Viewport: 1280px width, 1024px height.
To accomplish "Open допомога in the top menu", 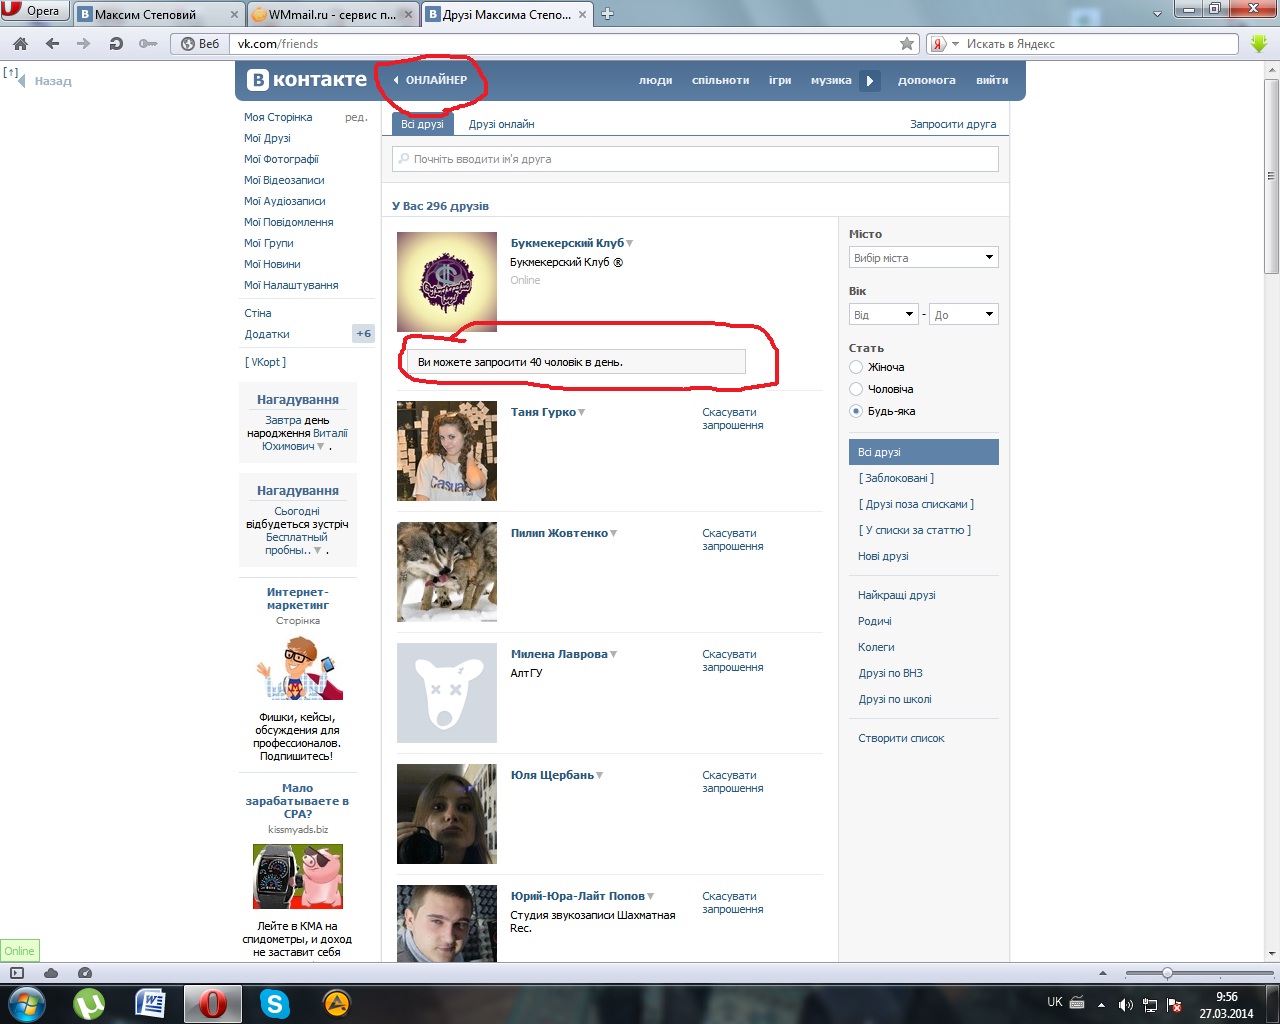I will point(926,80).
